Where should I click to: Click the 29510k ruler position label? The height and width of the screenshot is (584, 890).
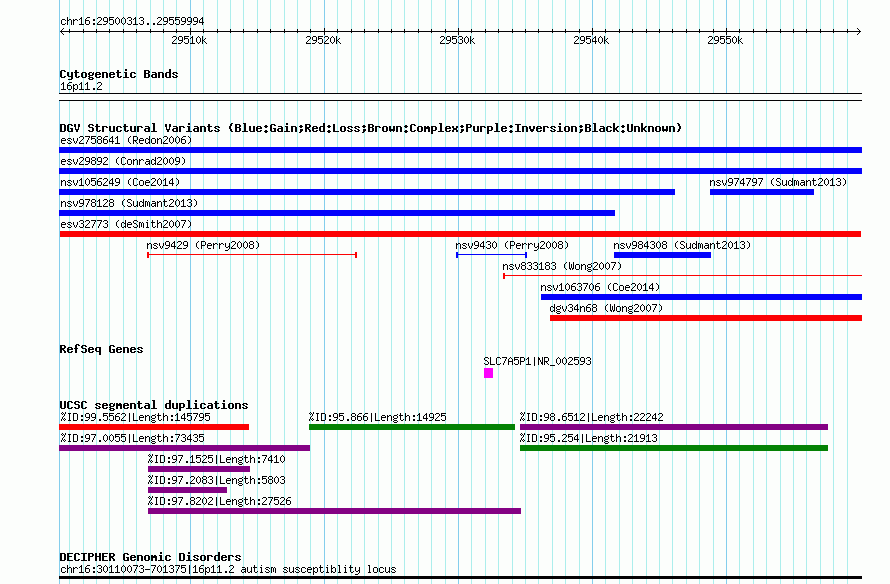coord(189,40)
